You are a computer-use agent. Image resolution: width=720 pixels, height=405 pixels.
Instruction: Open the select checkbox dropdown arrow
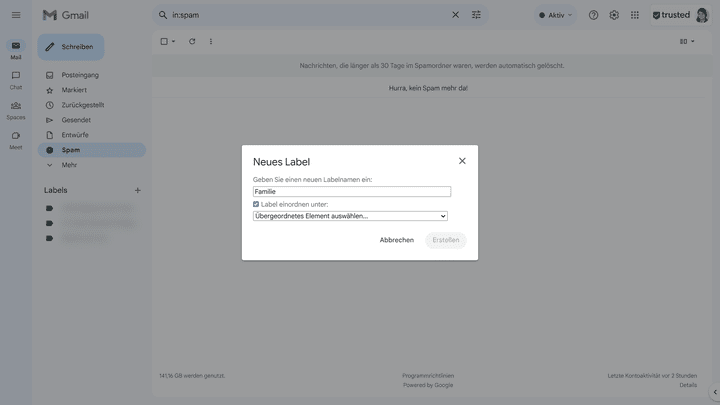coord(174,41)
